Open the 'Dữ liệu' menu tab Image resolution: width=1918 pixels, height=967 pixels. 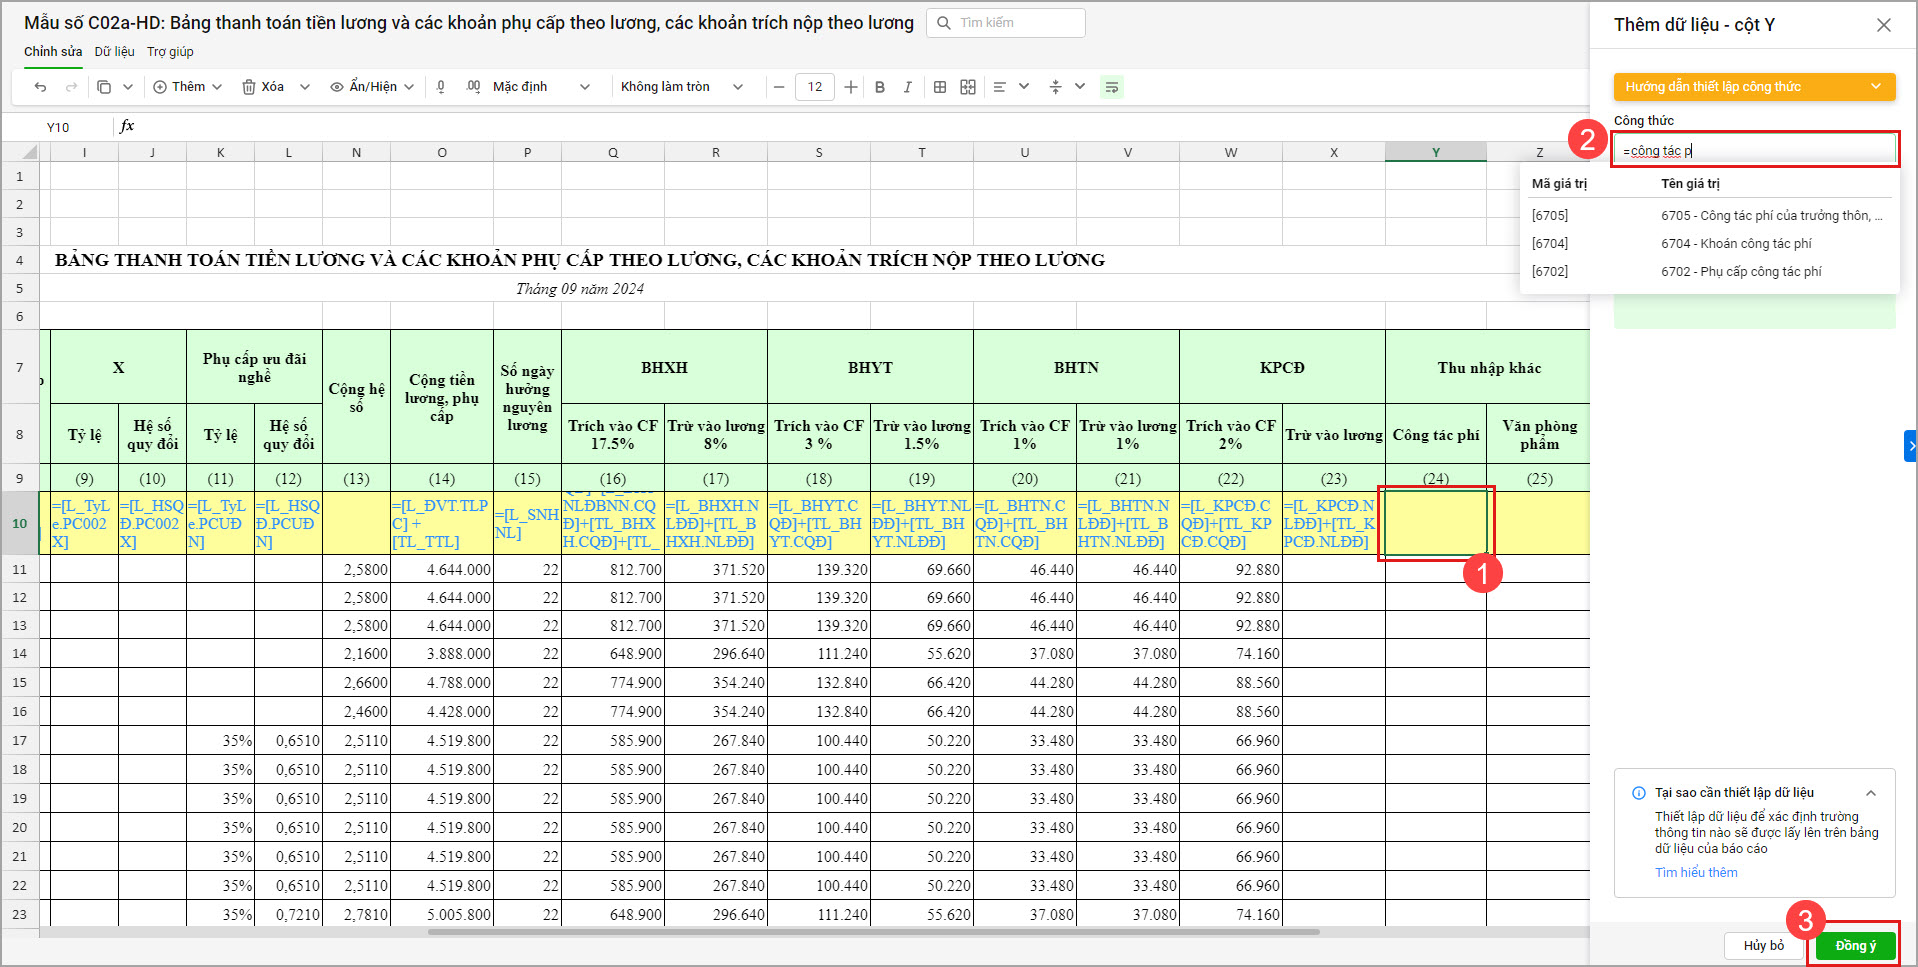[x=114, y=52]
